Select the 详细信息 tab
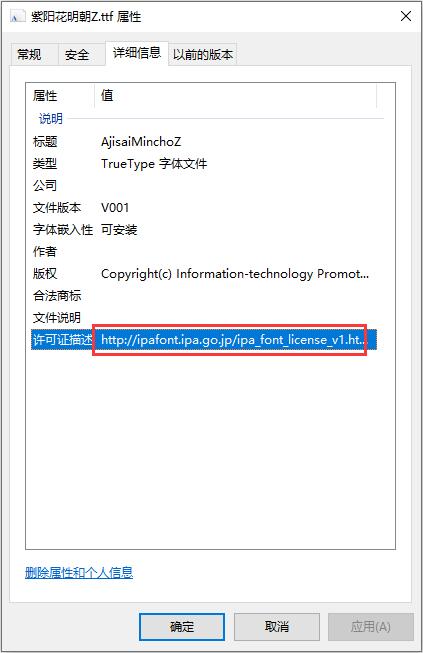Screen dimensions: 423x653 click(137, 53)
